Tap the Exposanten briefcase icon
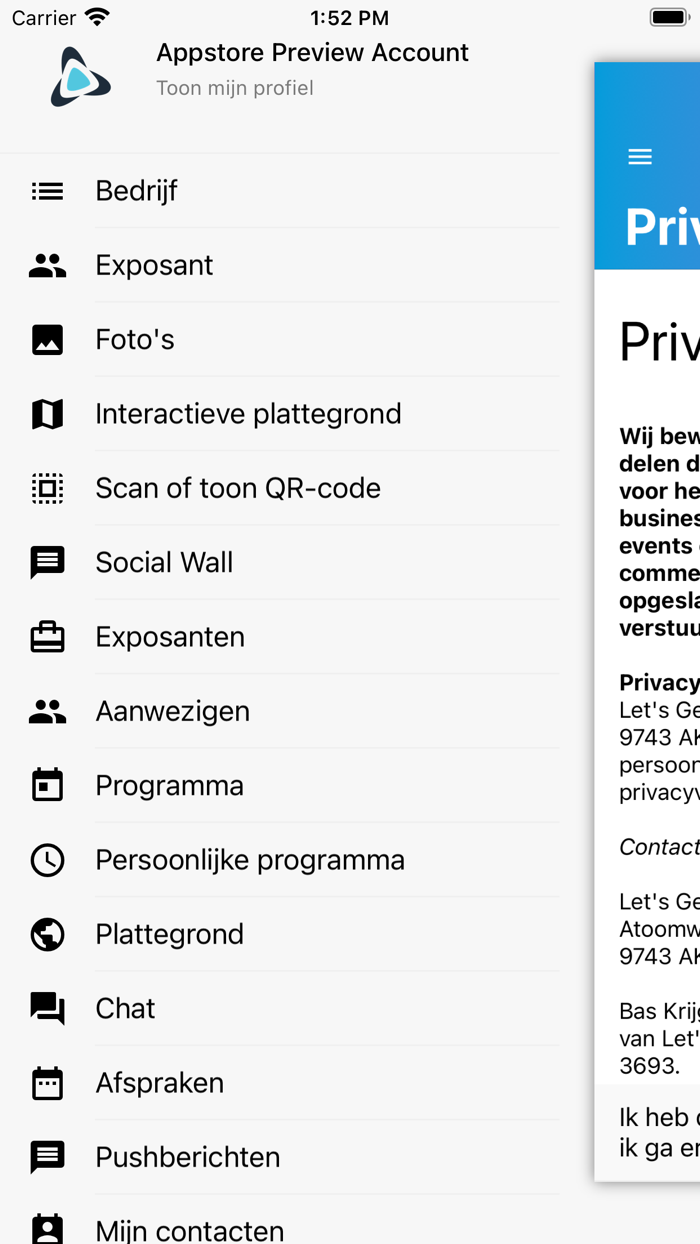This screenshot has width=700, height=1244. (x=47, y=637)
